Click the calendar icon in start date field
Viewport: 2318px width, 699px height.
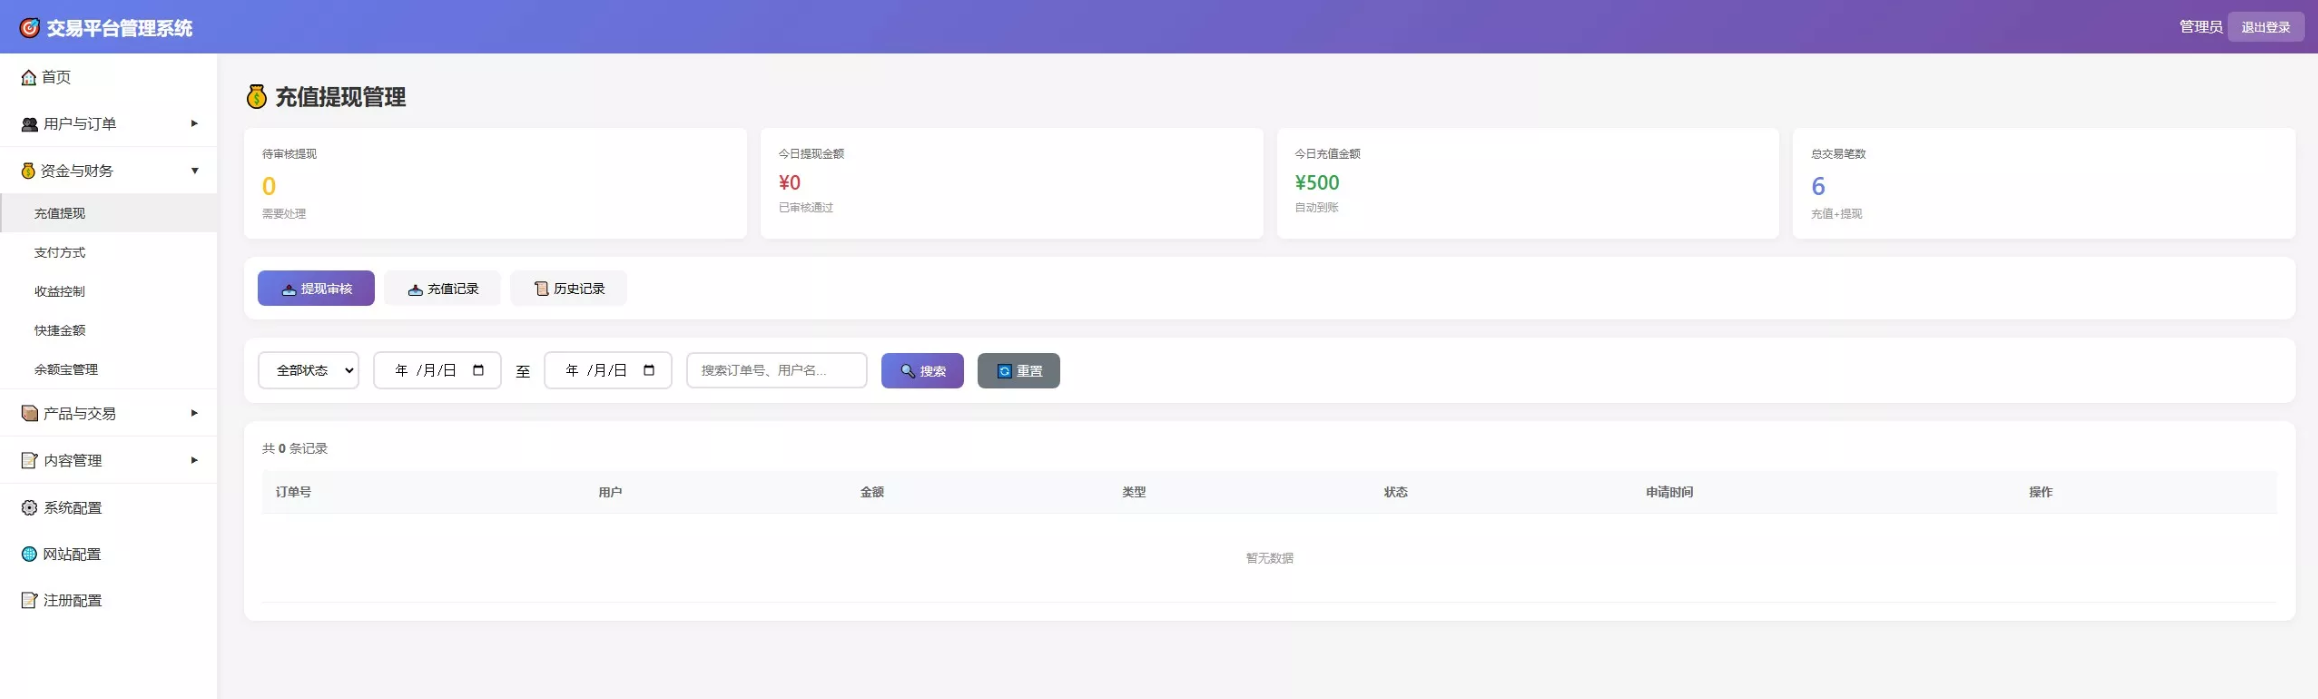(x=478, y=370)
